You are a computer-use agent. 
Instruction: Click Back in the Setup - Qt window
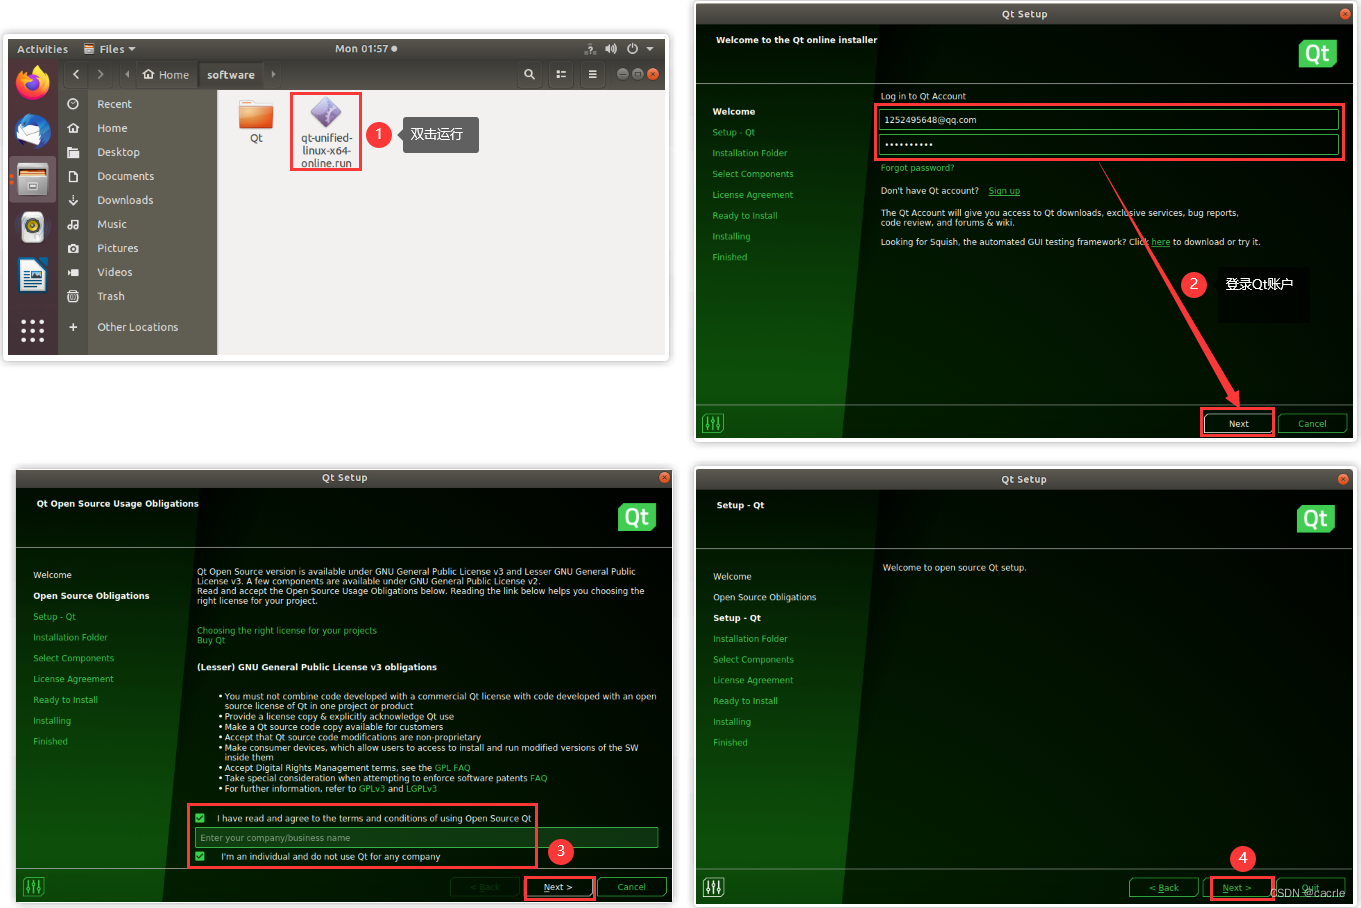[x=1164, y=888]
